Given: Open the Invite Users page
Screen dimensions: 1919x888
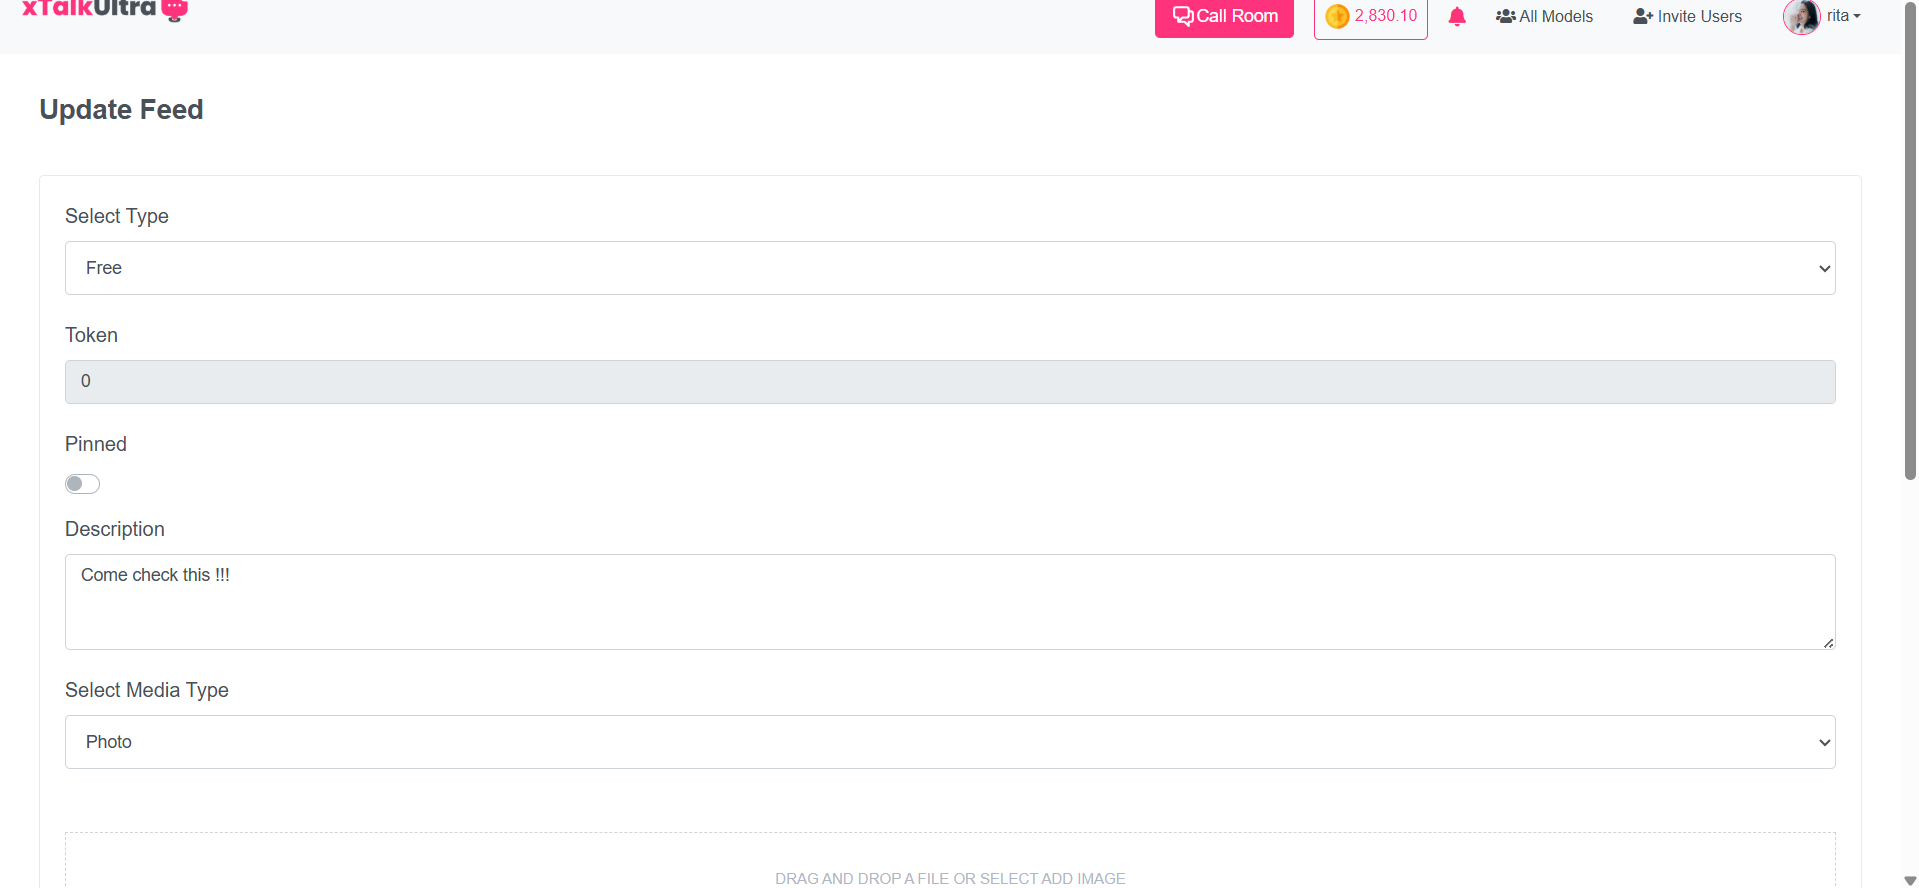Looking at the screenshot, I should pyautogui.click(x=1699, y=17).
